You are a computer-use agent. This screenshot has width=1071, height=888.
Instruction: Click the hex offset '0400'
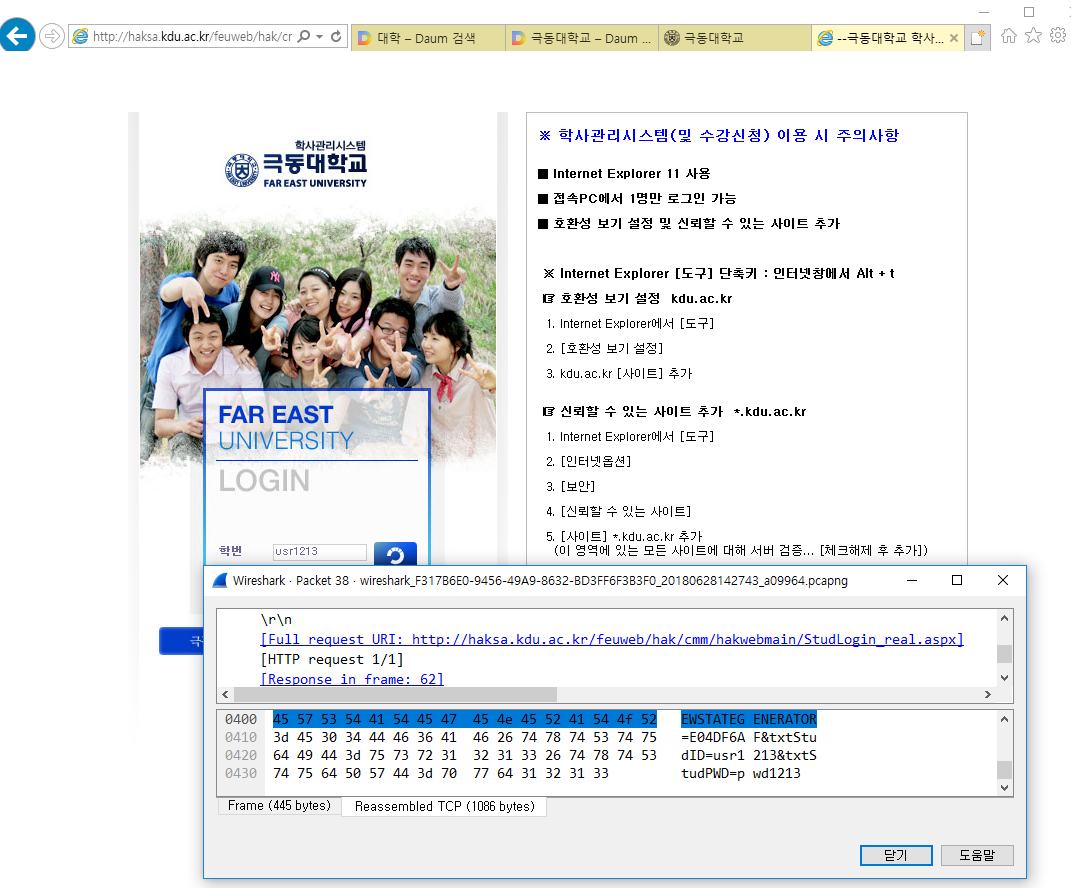(241, 719)
